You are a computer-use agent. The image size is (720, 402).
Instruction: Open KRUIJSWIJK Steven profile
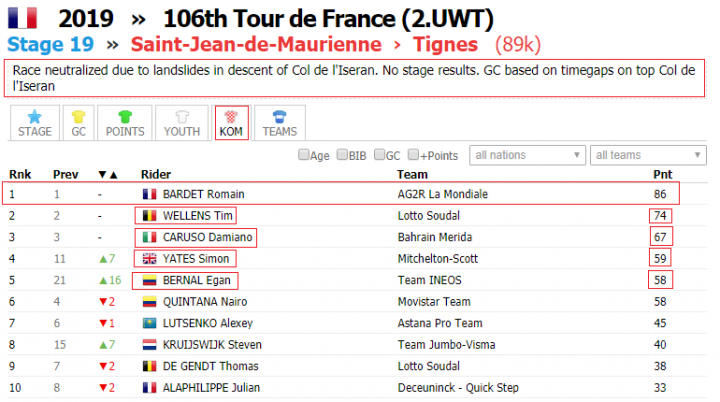coord(212,345)
